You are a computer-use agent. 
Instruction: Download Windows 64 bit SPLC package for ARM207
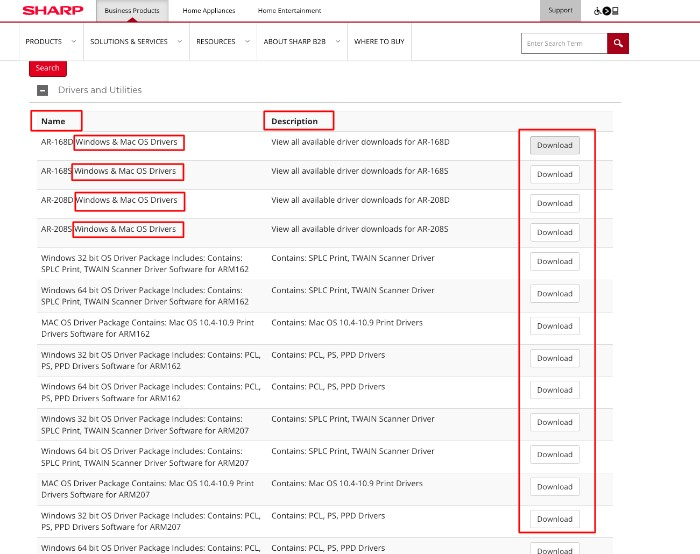coord(555,454)
